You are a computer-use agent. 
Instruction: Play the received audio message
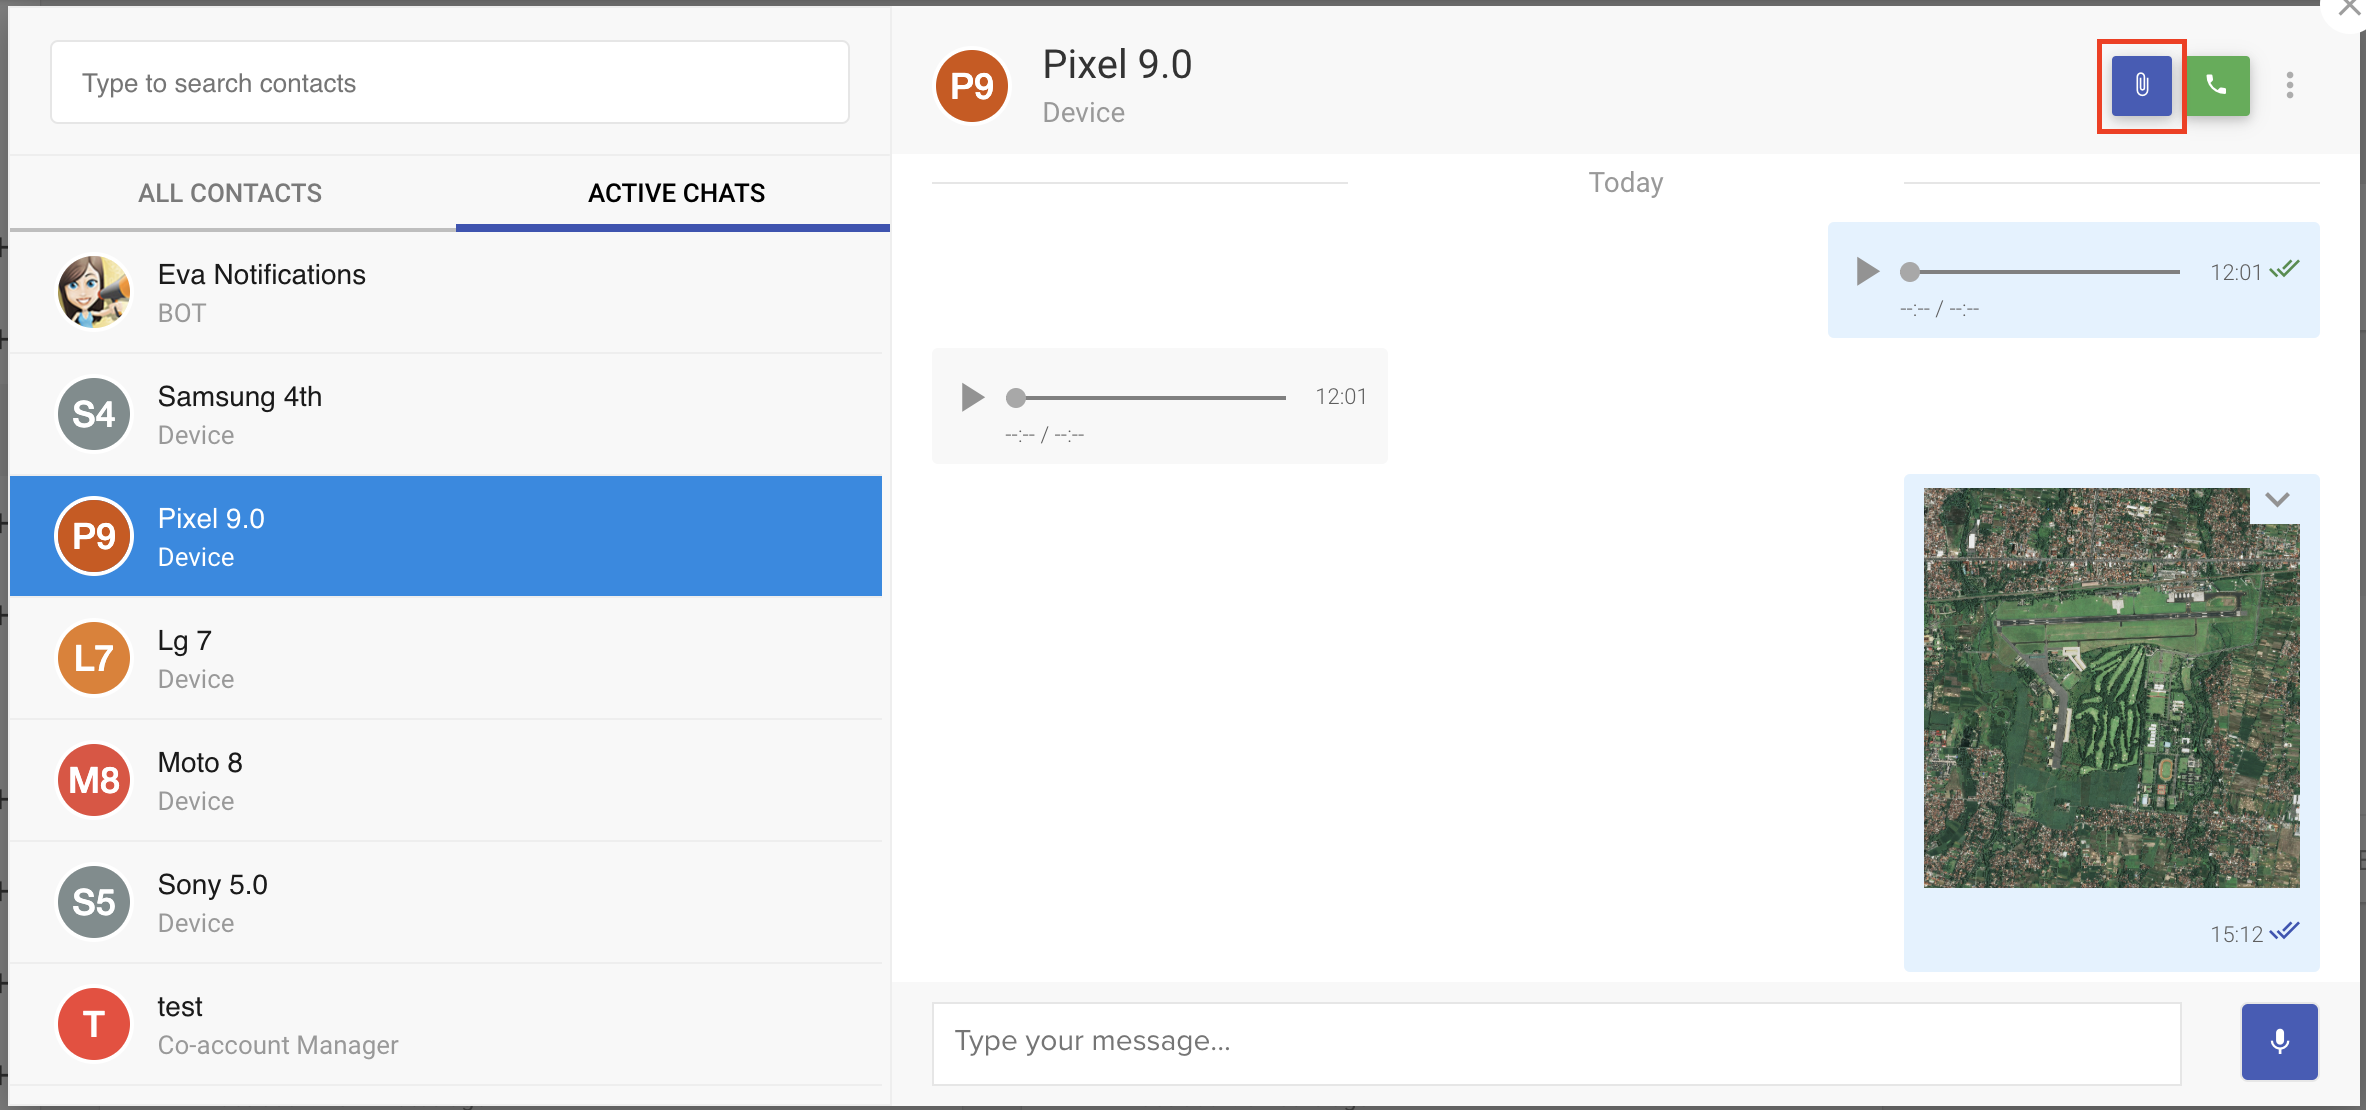coord(971,397)
